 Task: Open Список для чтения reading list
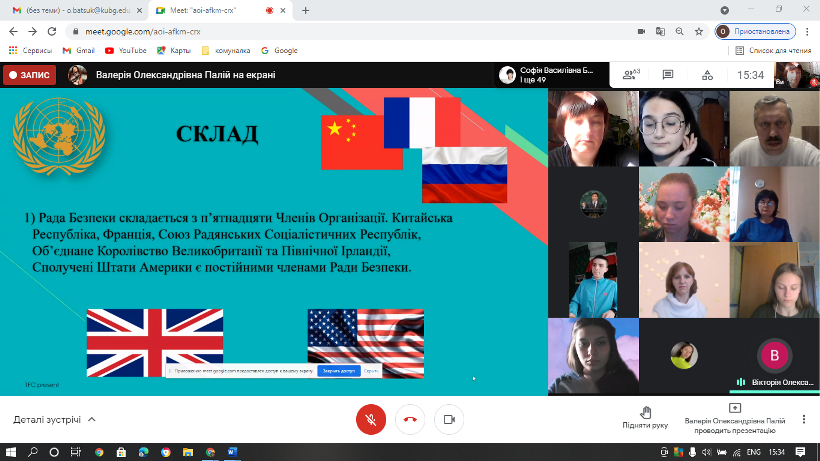(x=773, y=51)
